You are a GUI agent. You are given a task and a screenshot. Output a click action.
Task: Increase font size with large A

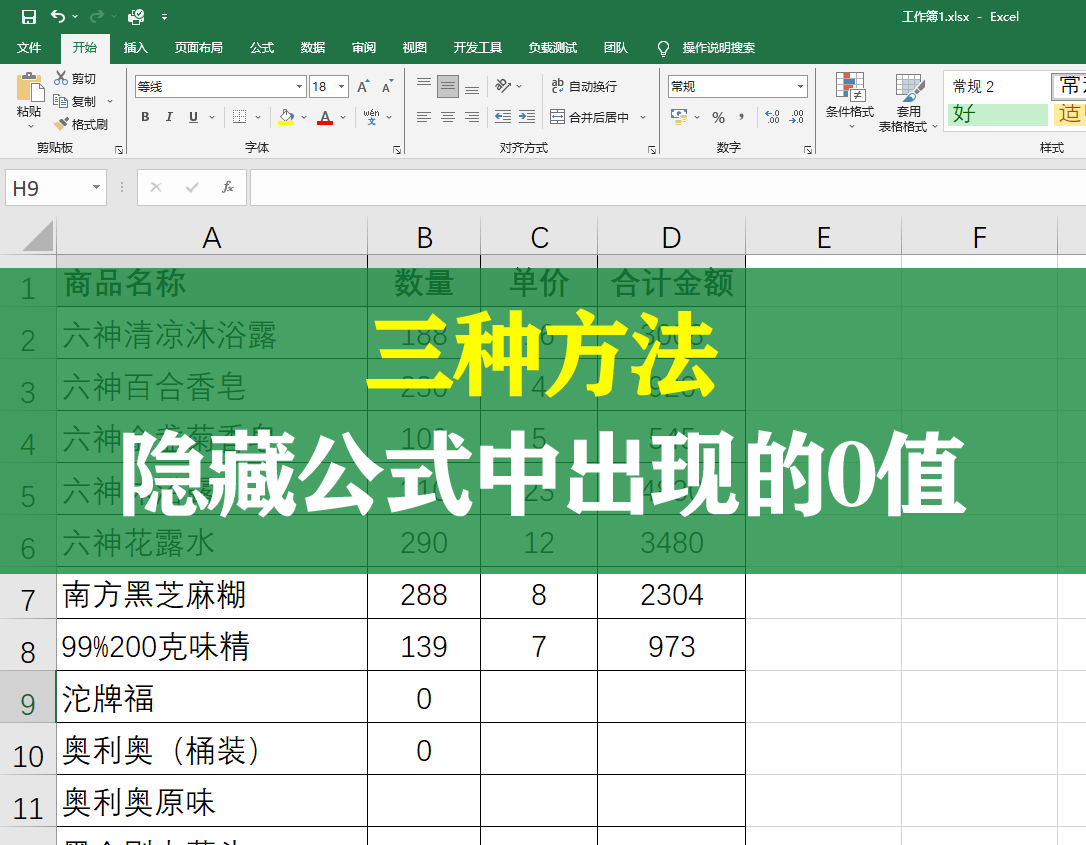[363, 87]
